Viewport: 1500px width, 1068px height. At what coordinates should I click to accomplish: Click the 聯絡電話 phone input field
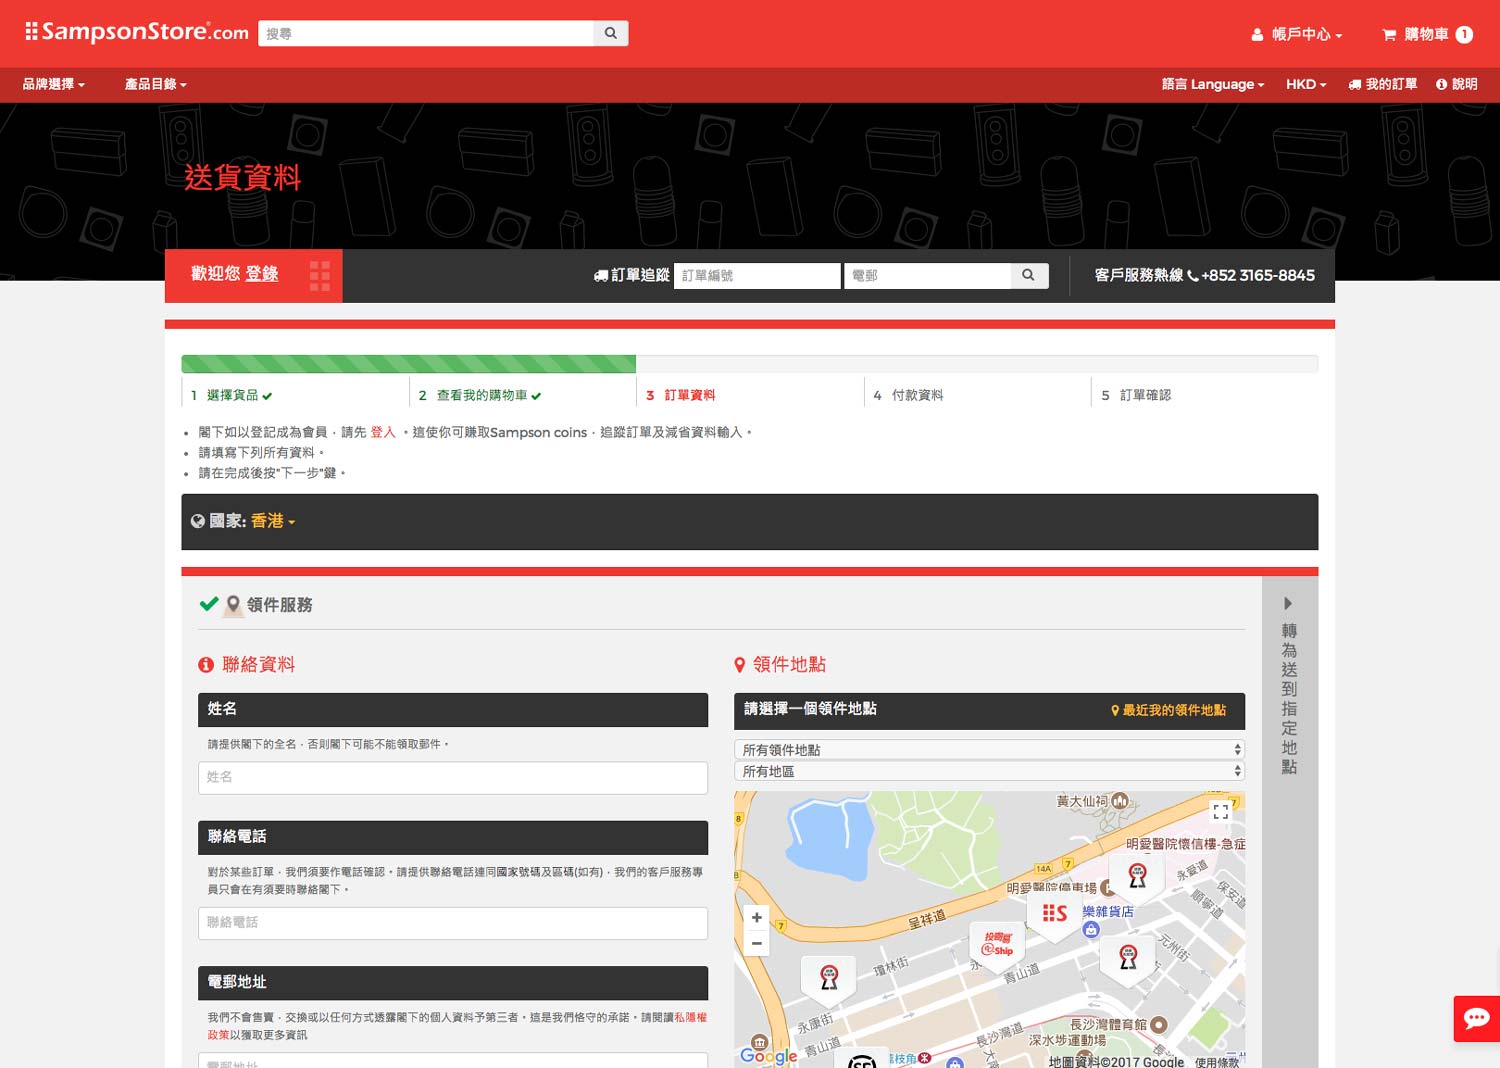pos(453,923)
